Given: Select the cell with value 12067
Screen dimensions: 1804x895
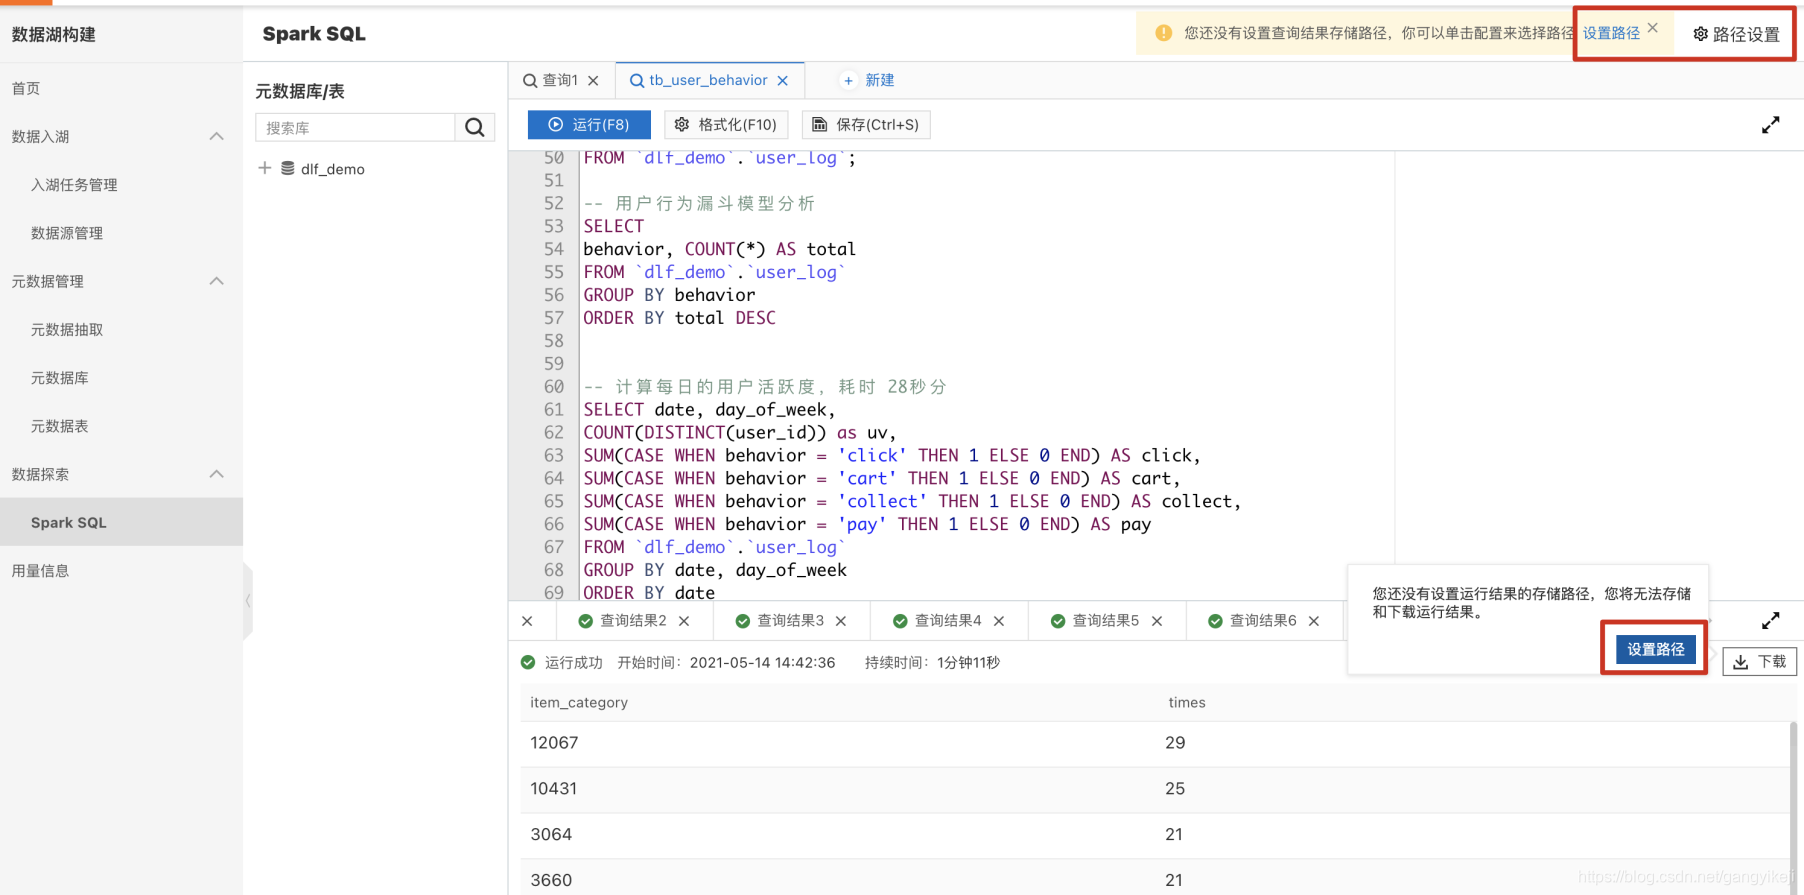Looking at the screenshot, I should 554,743.
